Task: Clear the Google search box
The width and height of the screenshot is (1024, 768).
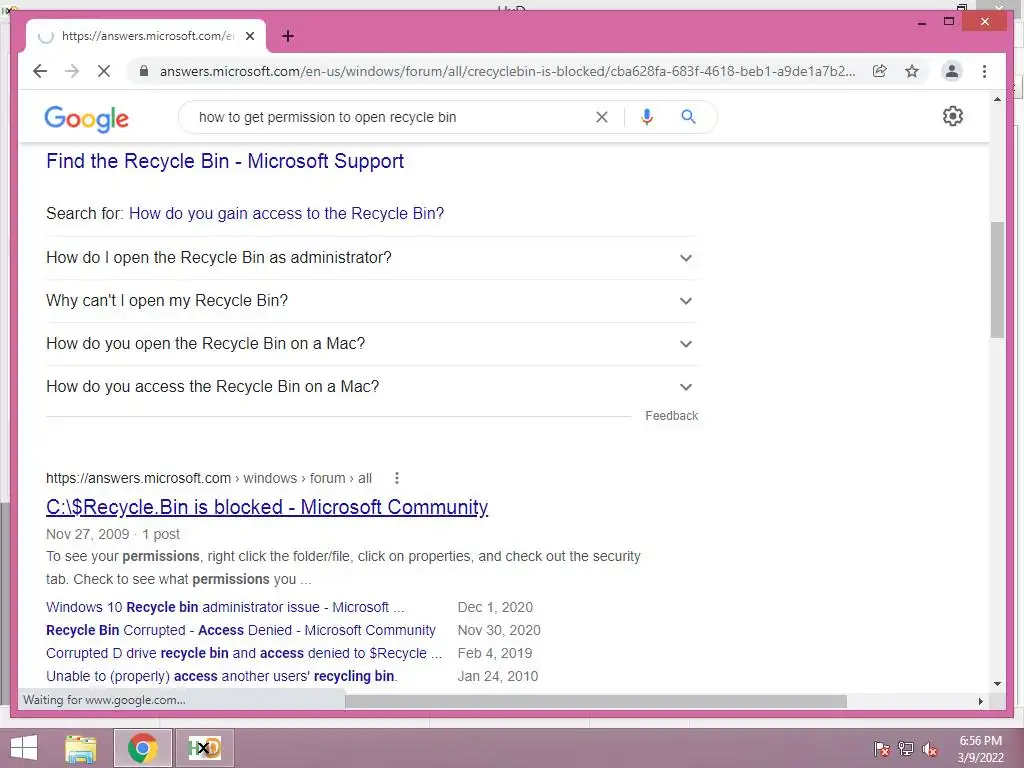Action: (601, 117)
